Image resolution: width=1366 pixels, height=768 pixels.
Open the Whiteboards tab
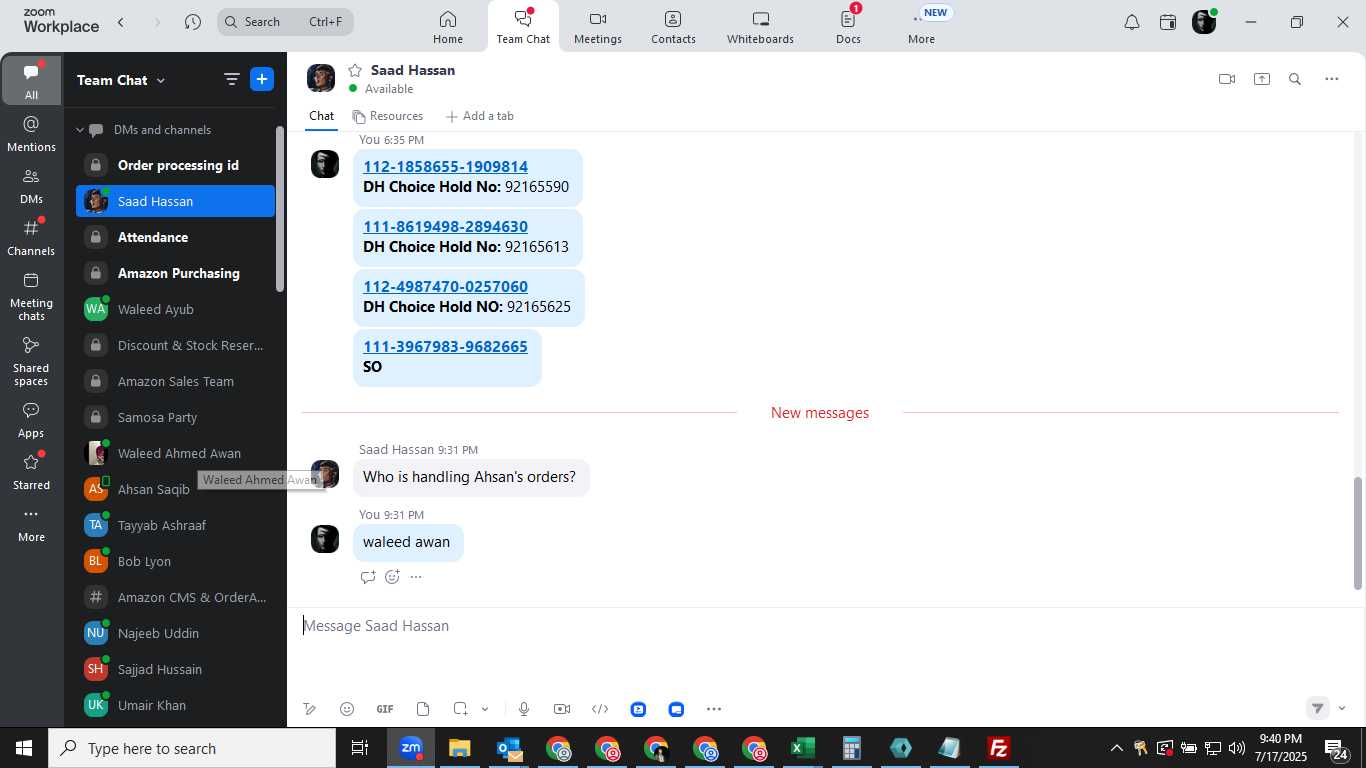click(760, 27)
